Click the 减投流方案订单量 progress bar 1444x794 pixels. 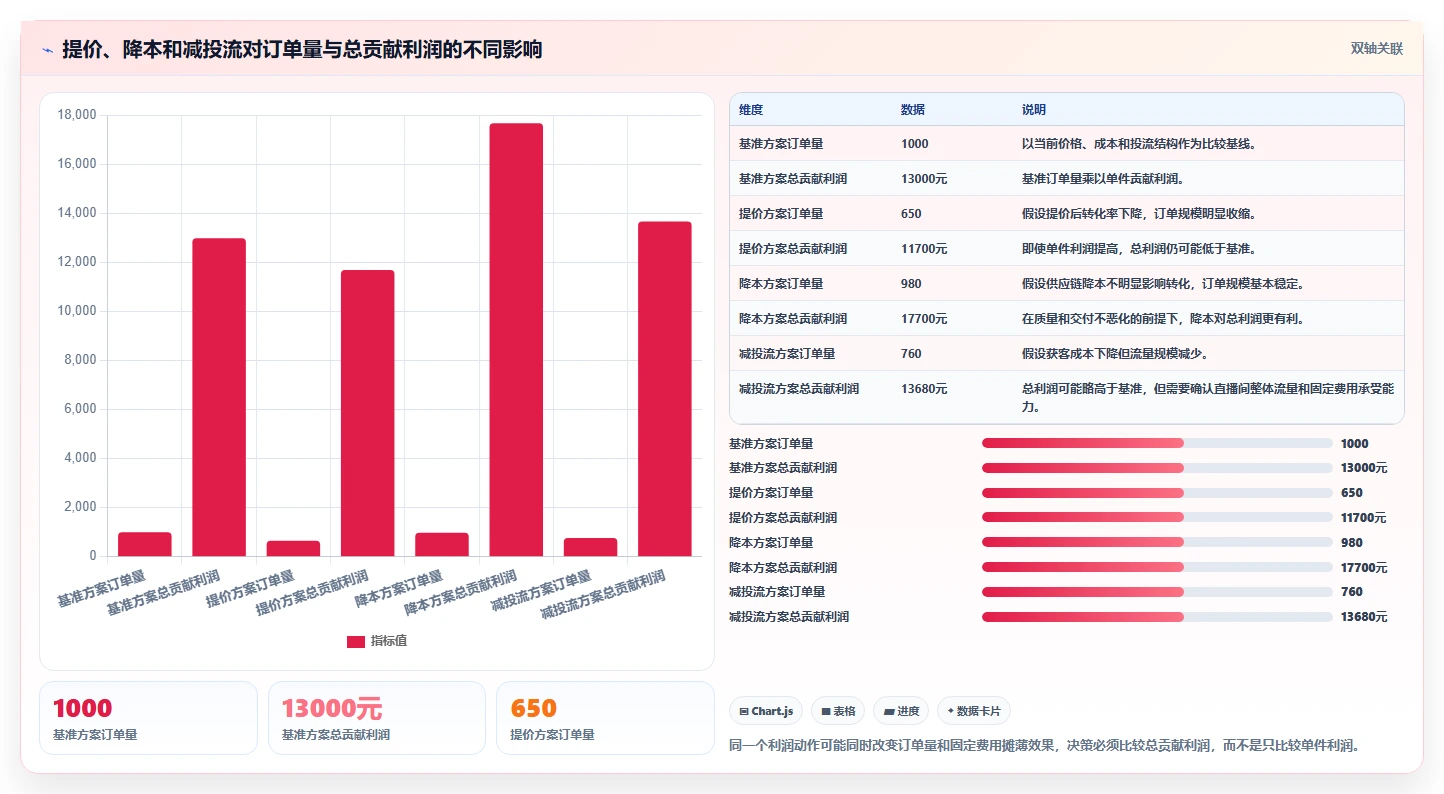(x=1157, y=592)
